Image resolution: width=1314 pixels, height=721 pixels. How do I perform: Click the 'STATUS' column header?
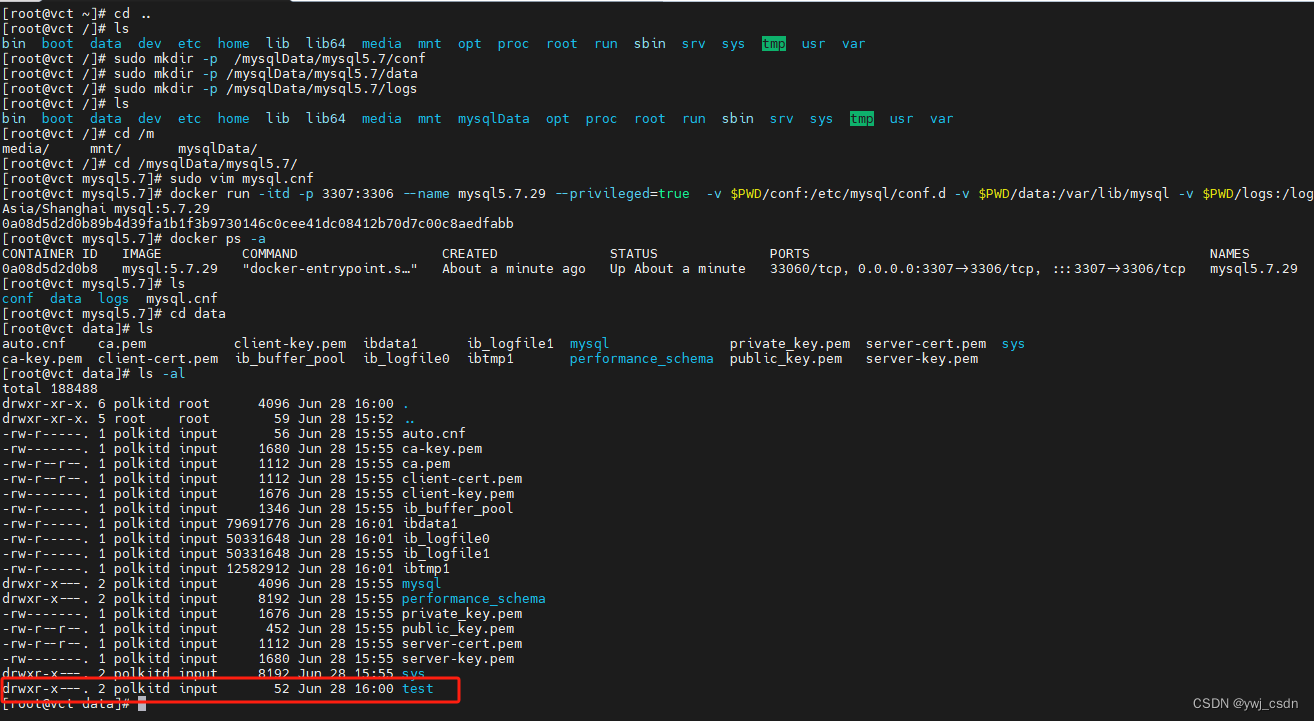[634, 254]
